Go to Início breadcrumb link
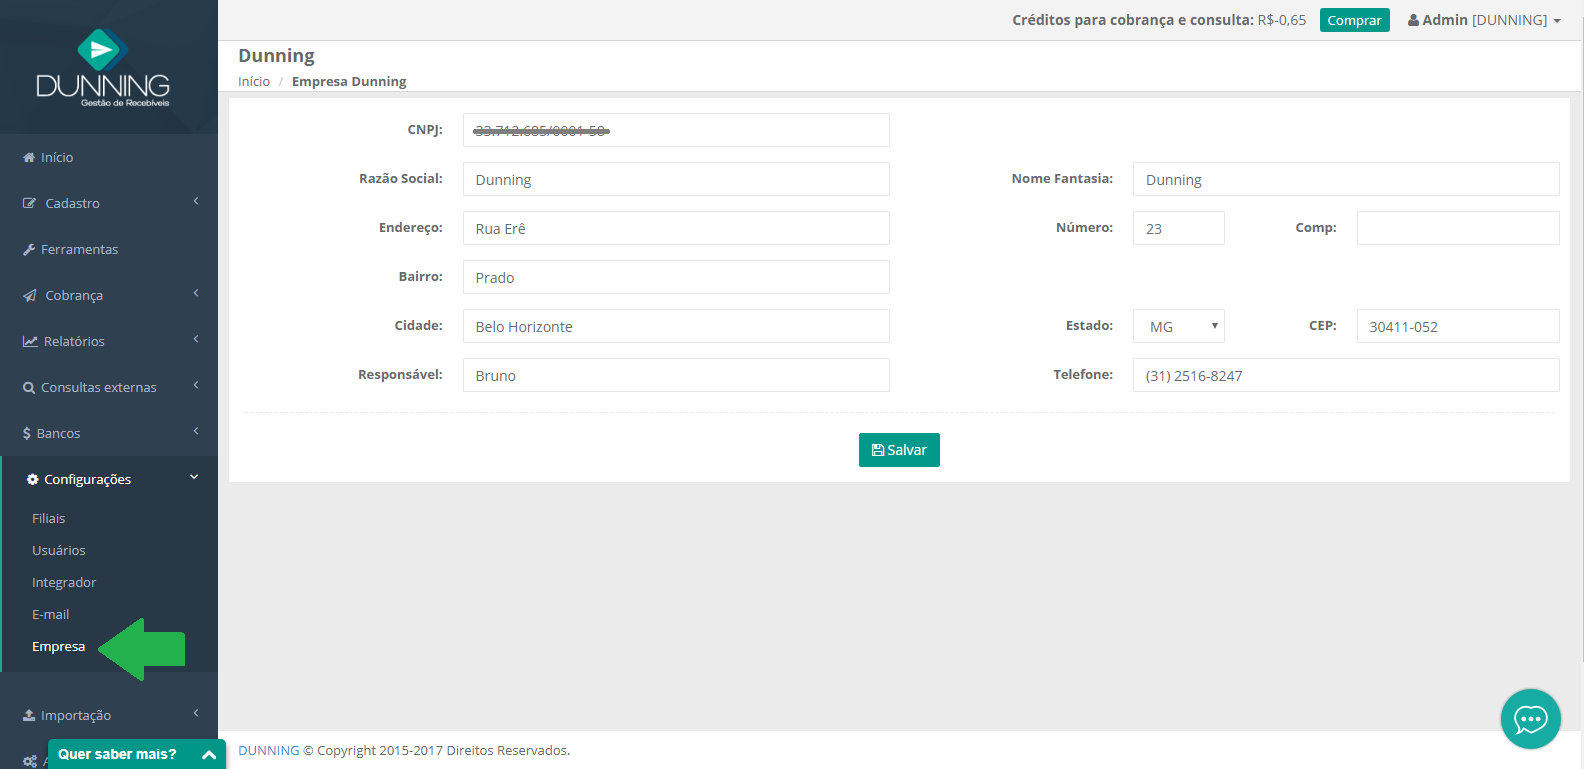This screenshot has height=769, width=1584. pyautogui.click(x=254, y=81)
